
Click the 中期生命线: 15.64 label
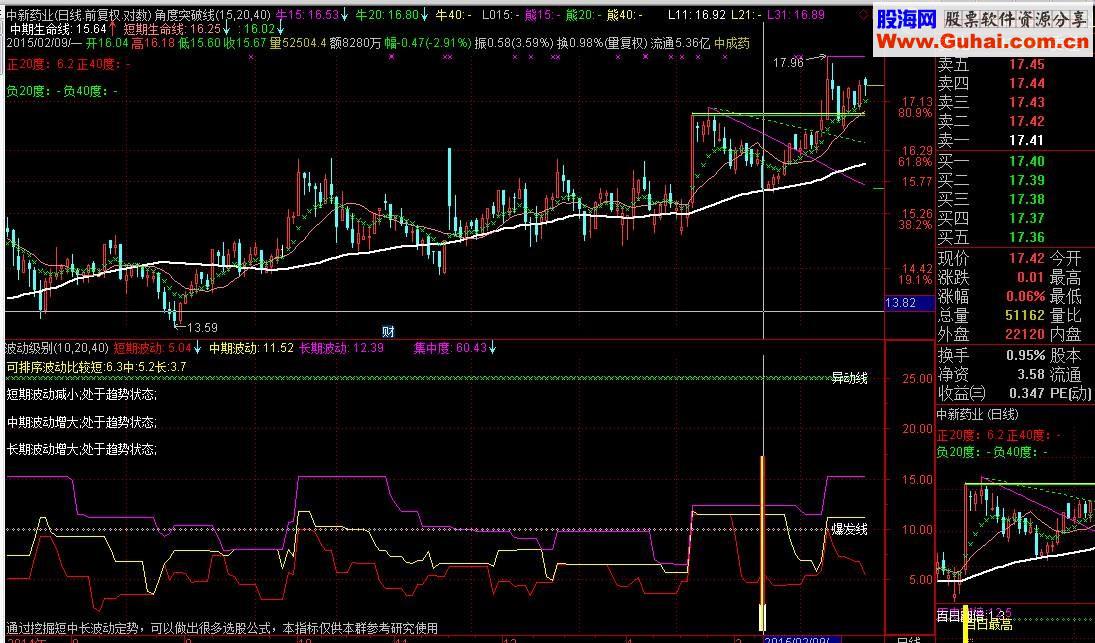coord(58,29)
